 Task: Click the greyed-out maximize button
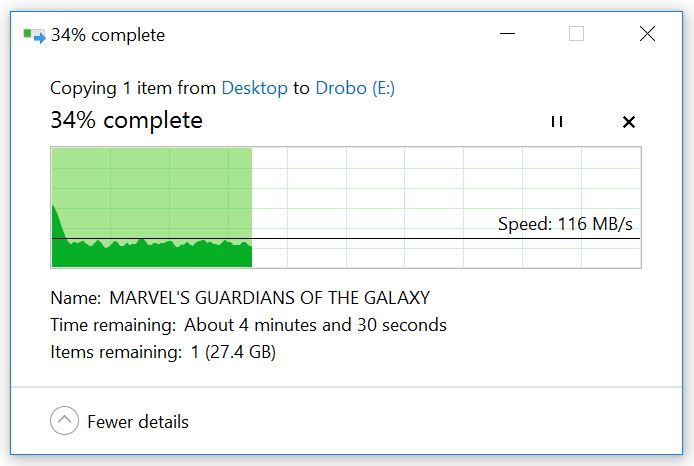pyautogui.click(x=576, y=35)
